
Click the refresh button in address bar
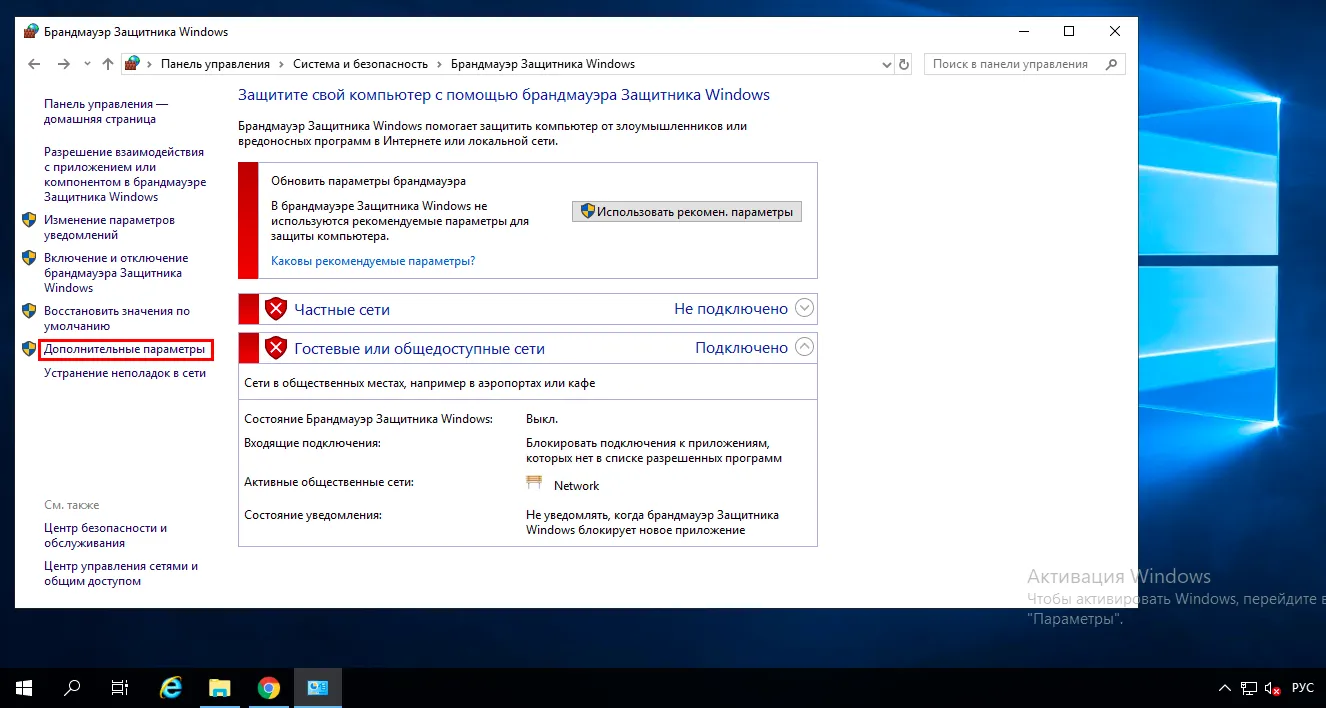(904, 64)
